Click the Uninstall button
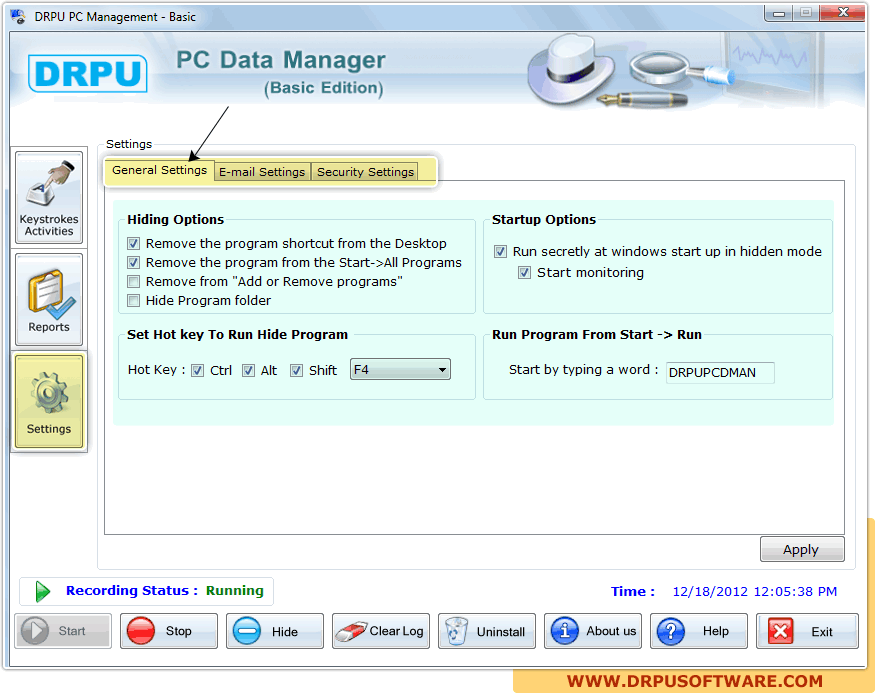Image resolution: width=875 pixels, height=693 pixels. [x=487, y=631]
